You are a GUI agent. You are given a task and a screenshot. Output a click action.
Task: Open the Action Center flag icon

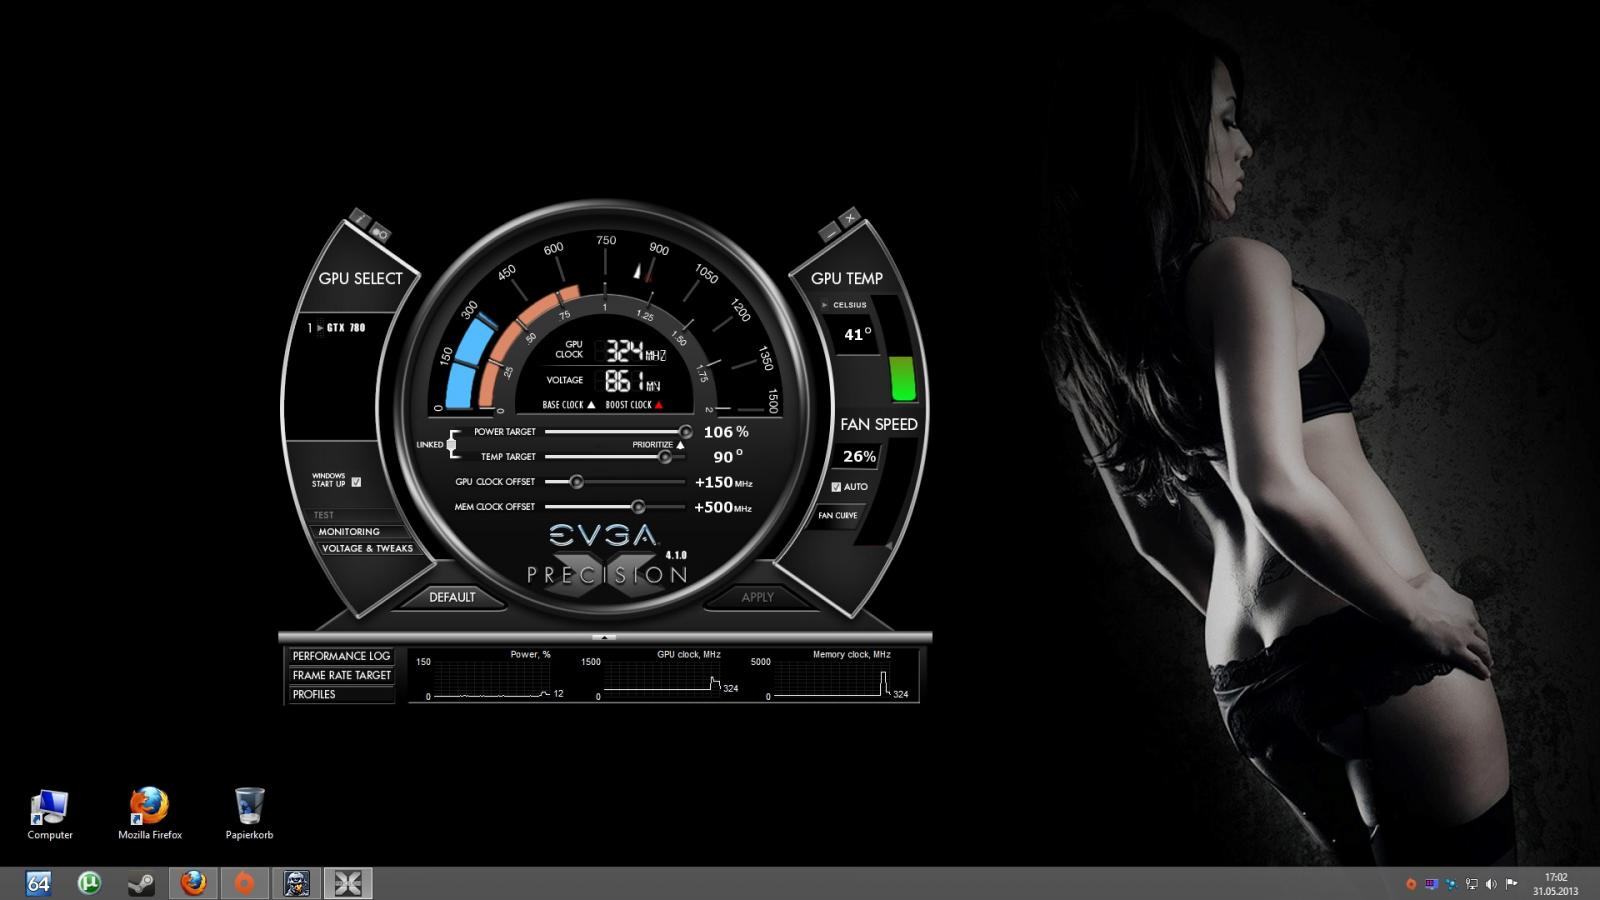point(1511,884)
